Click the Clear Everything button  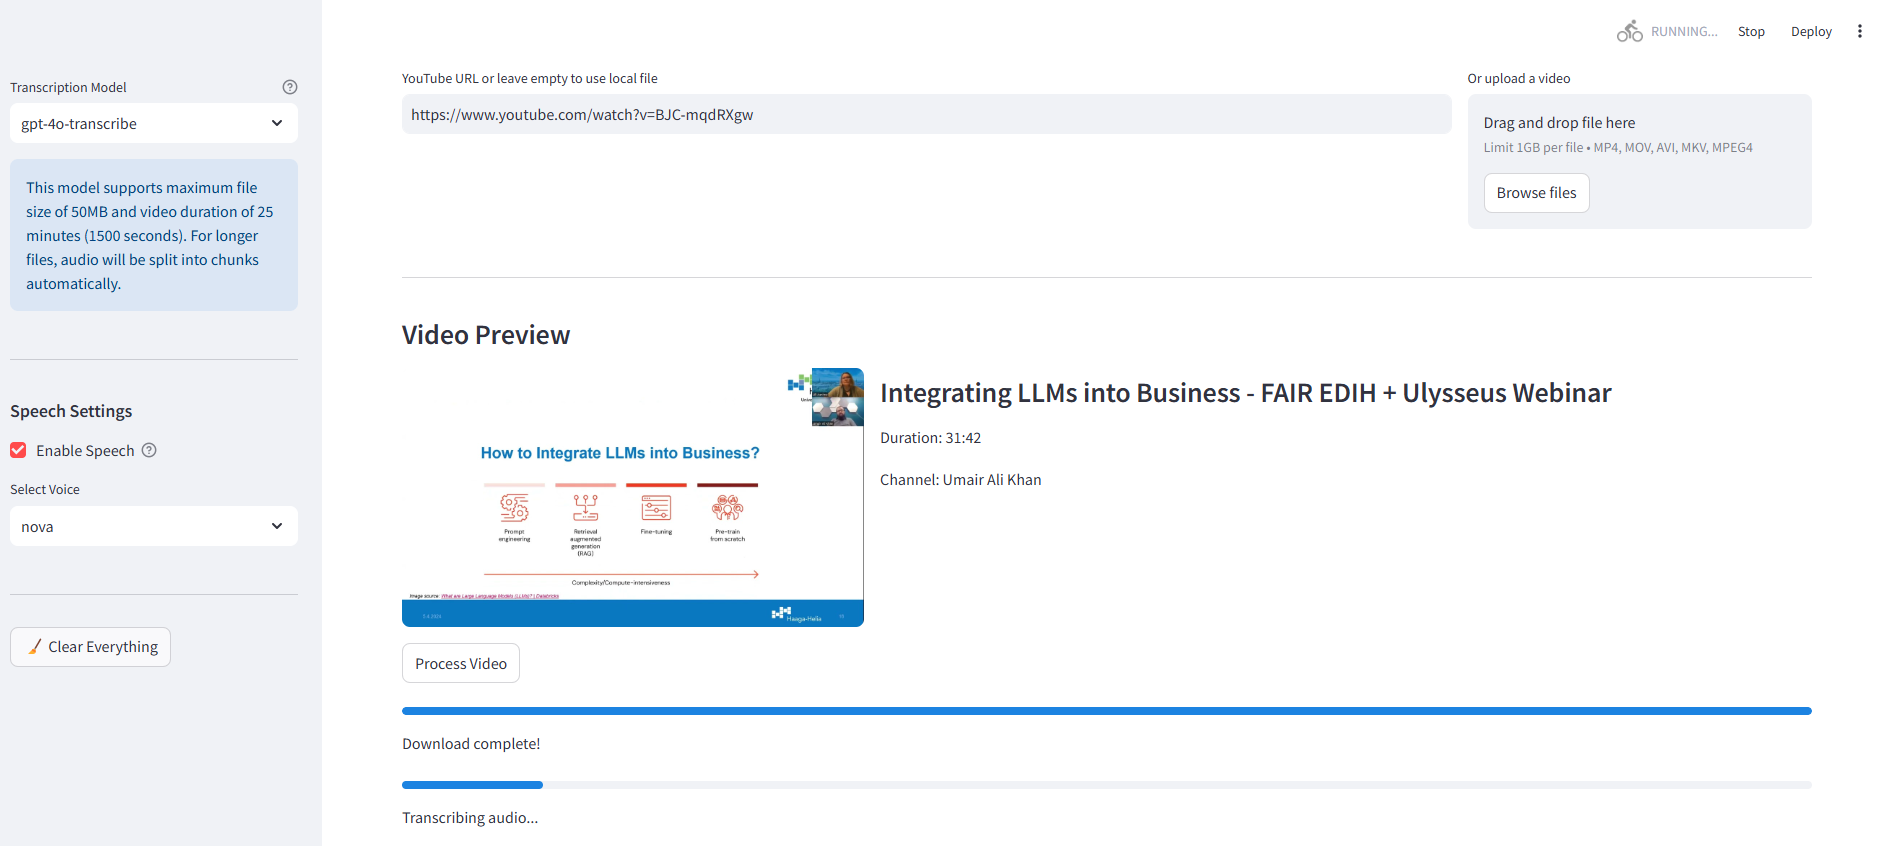tap(90, 647)
